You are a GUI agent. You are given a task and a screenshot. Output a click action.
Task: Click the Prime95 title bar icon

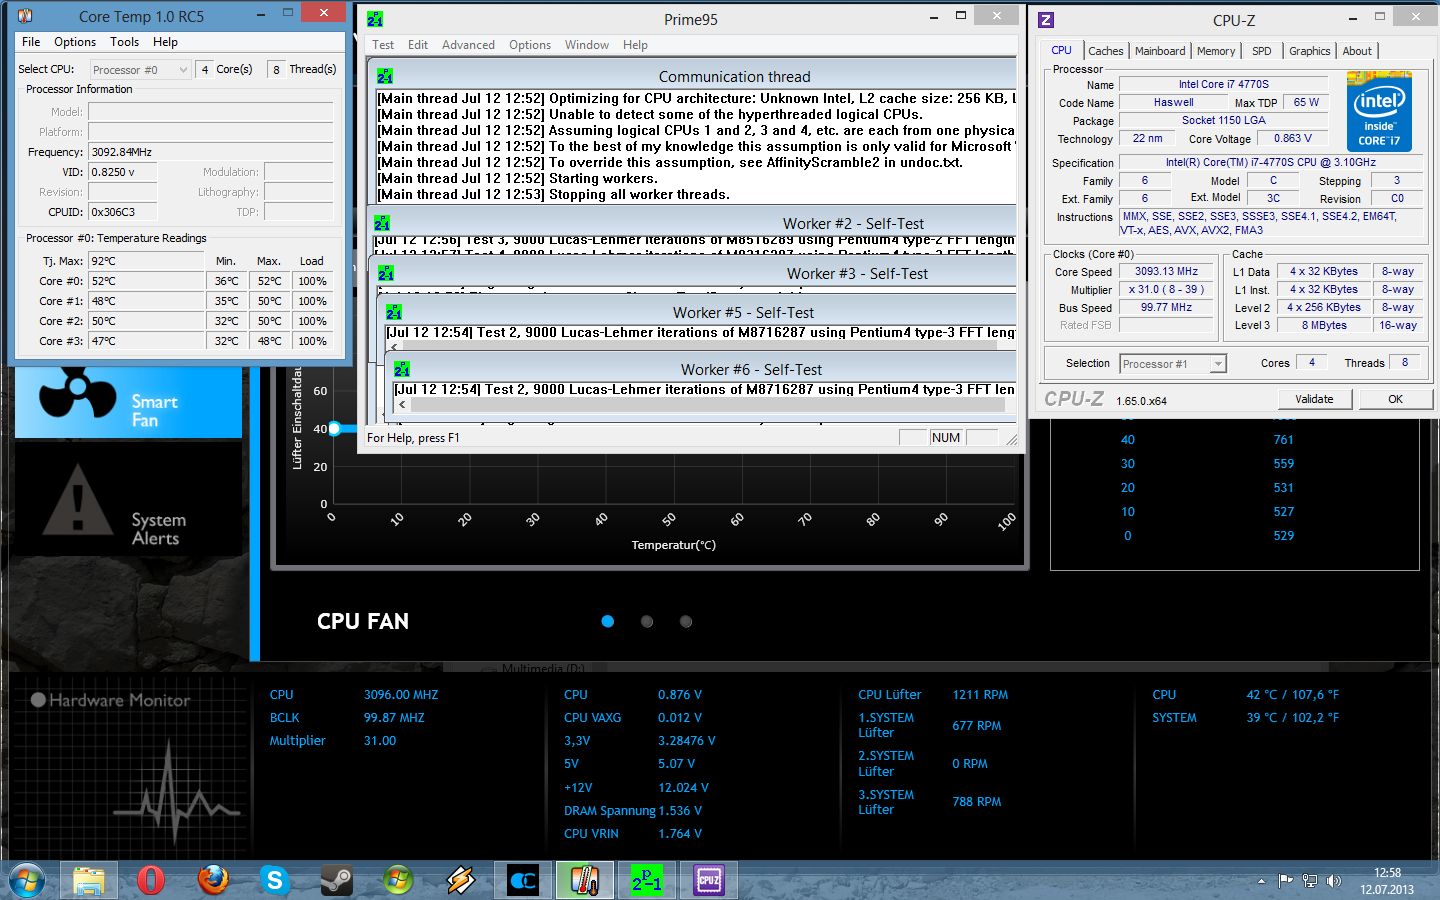coord(375,19)
